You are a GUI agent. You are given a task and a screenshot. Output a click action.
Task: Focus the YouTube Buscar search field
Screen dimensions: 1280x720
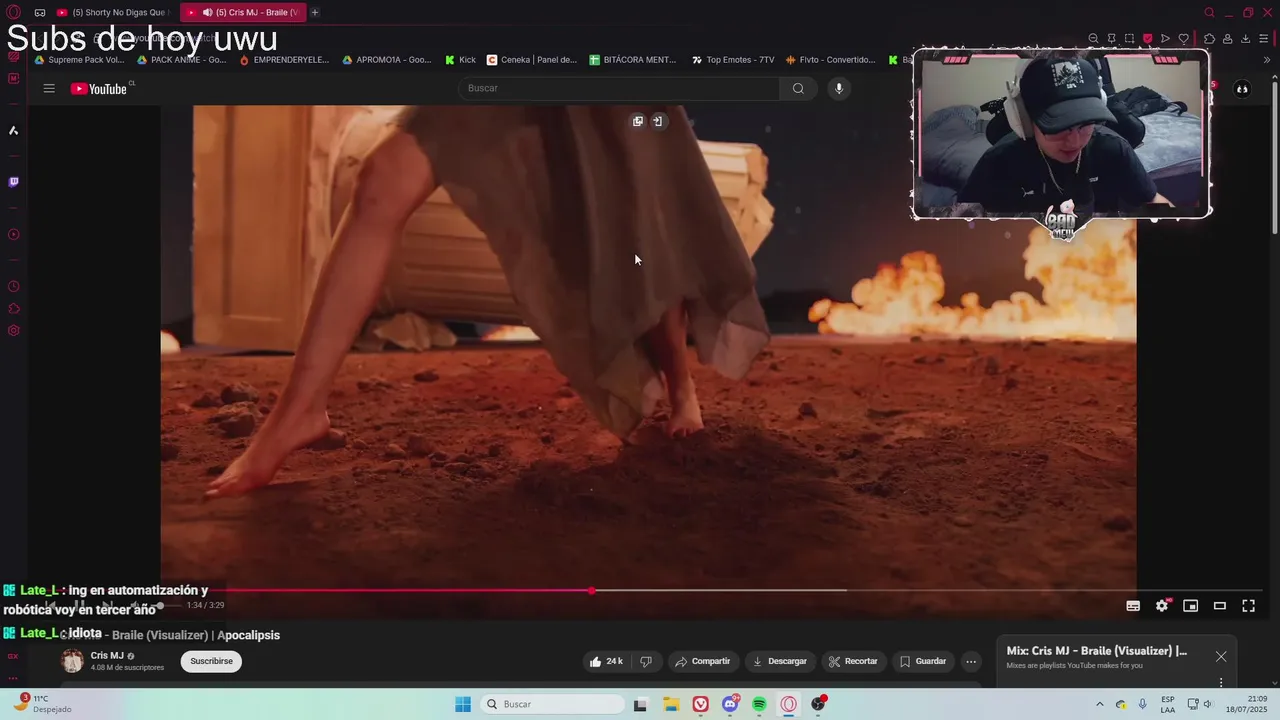[x=618, y=88]
